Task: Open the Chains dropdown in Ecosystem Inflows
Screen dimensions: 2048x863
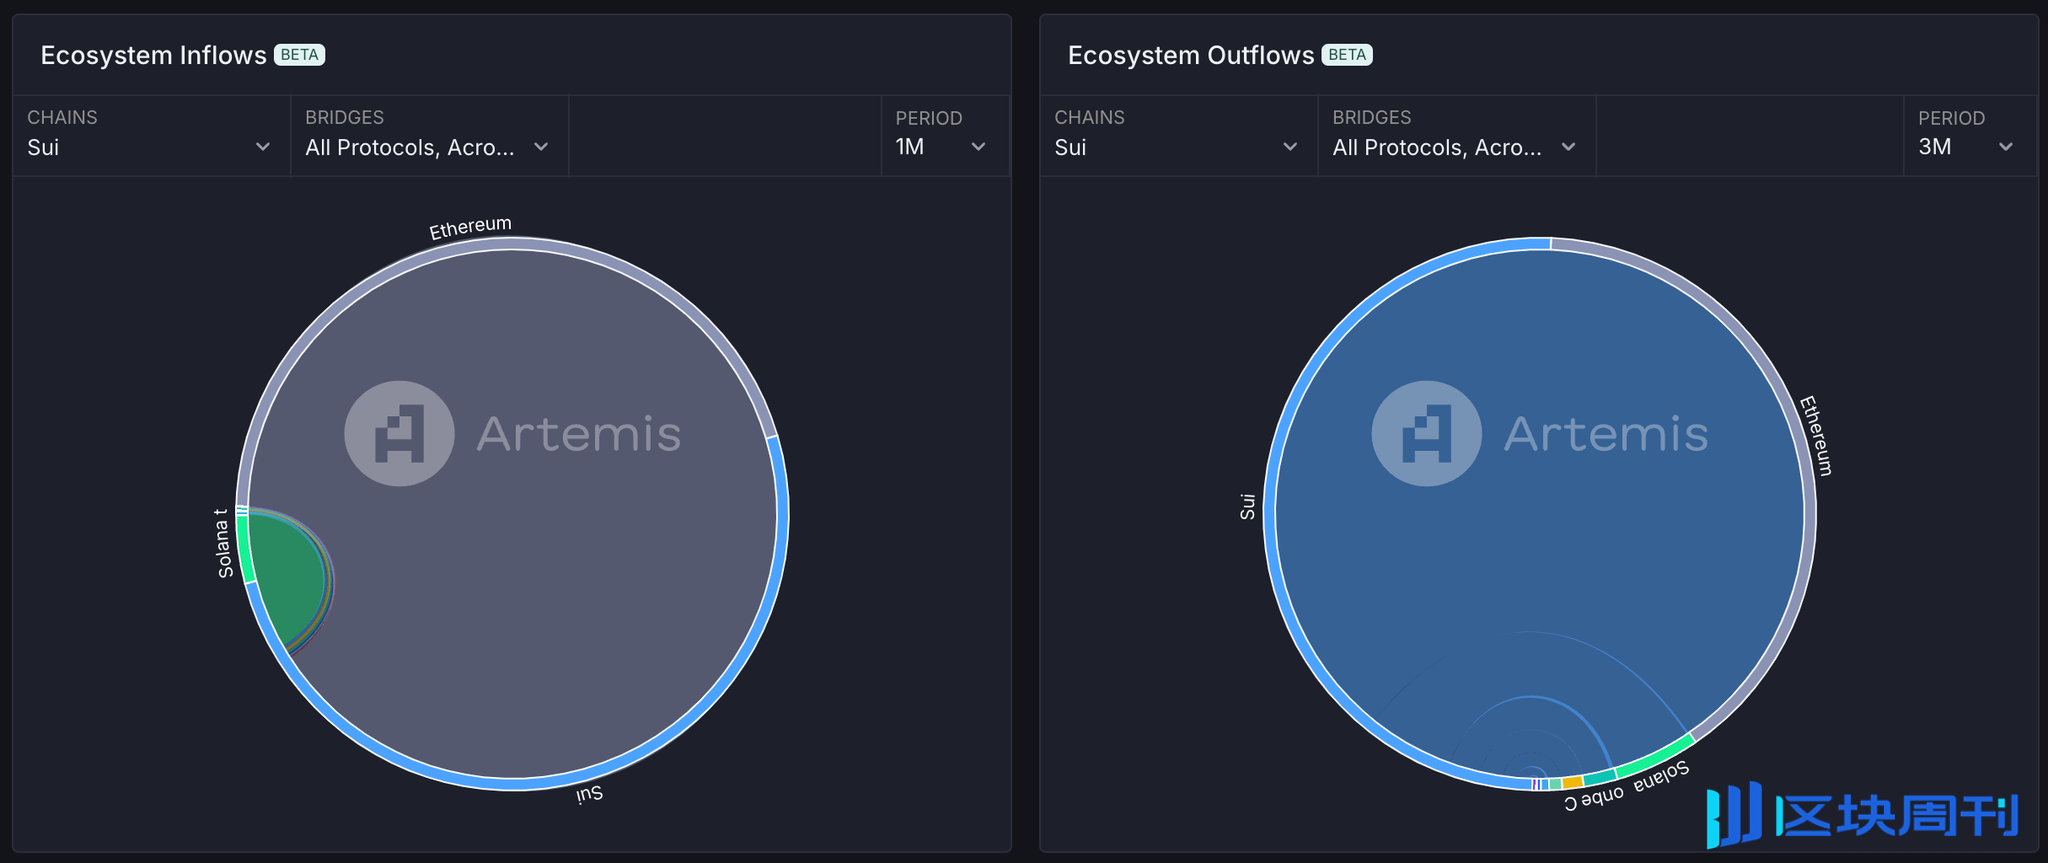Action: point(151,136)
